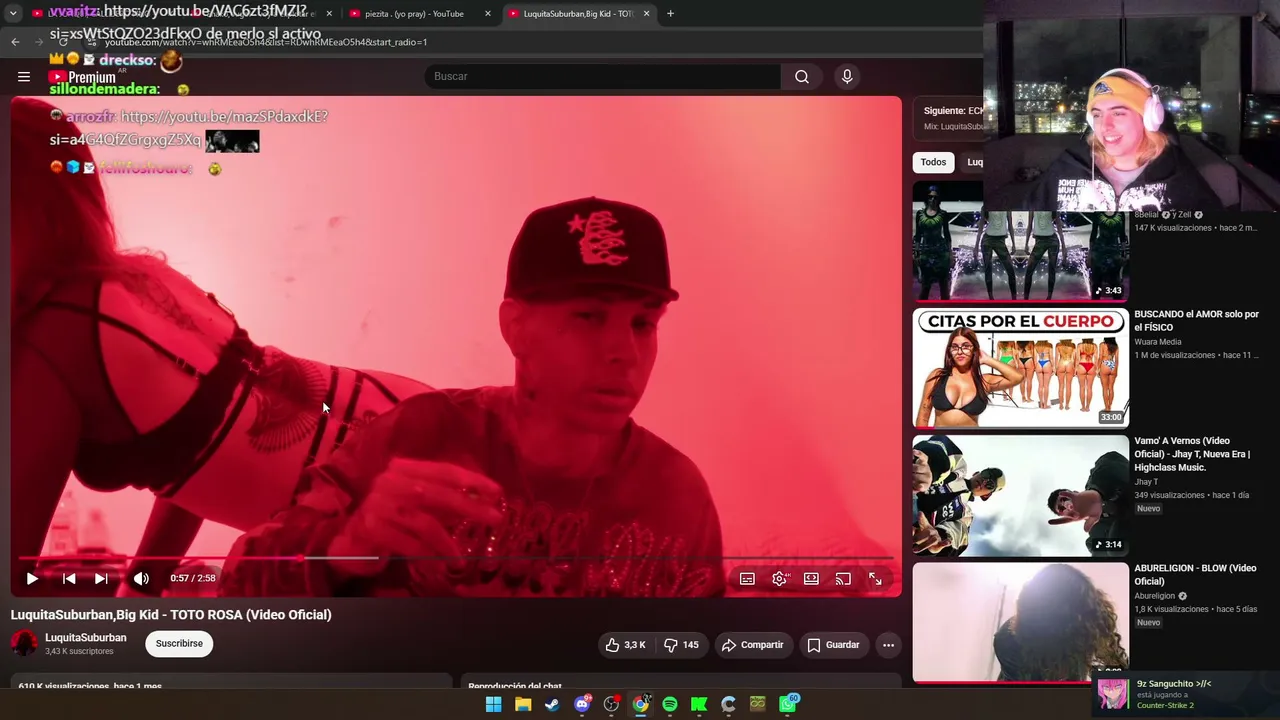The width and height of the screenshot is (1280, 720).
Task: Open Discord from the taskbar
Action: click(582, 704)
